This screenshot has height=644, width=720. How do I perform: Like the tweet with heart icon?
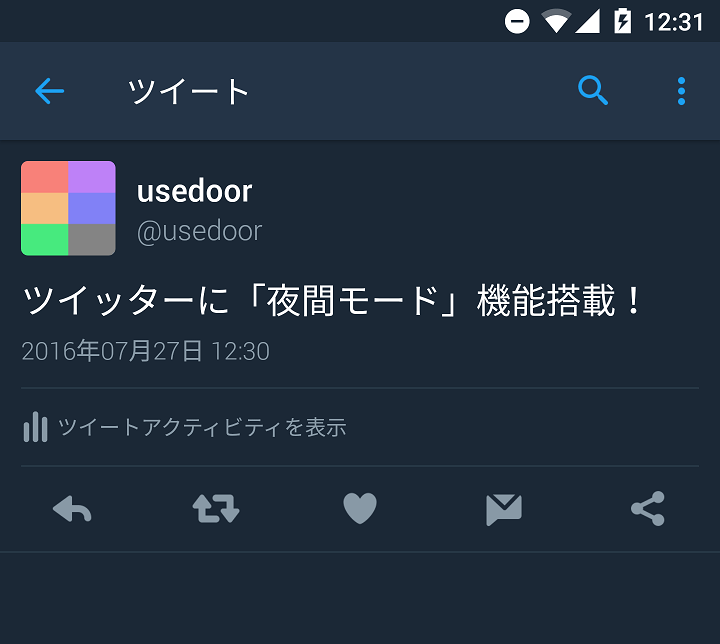click(360, 508)
